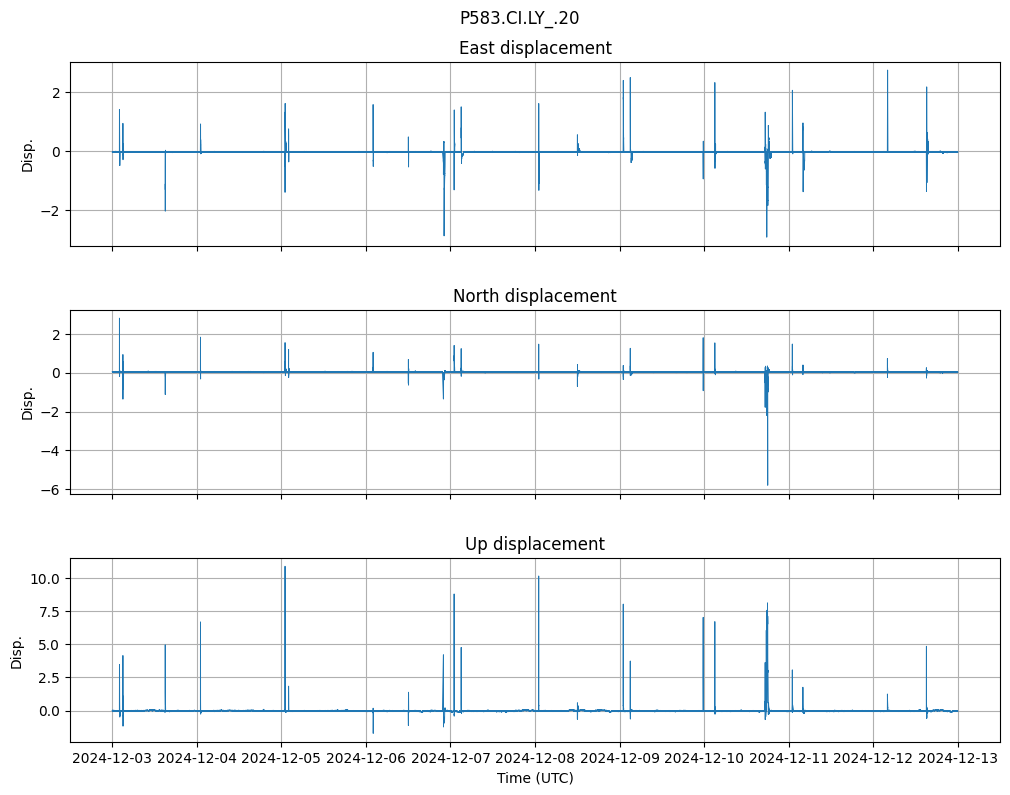This screenshot has height=795, width=1010.
Task: Select the 2024-12-12 date tick label
Action: (x=873, y=758)
